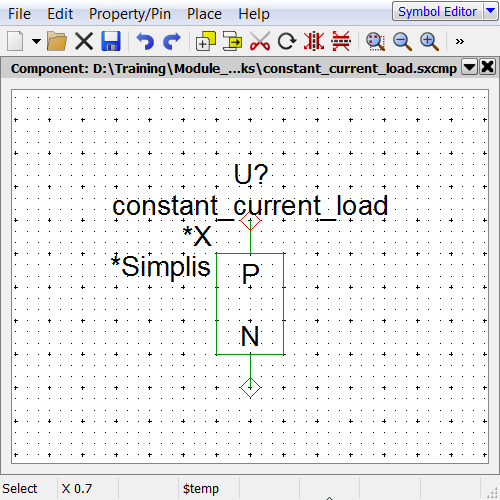
Task: Expand the component tab dropdown arrow
Action: tap(469, 67)
